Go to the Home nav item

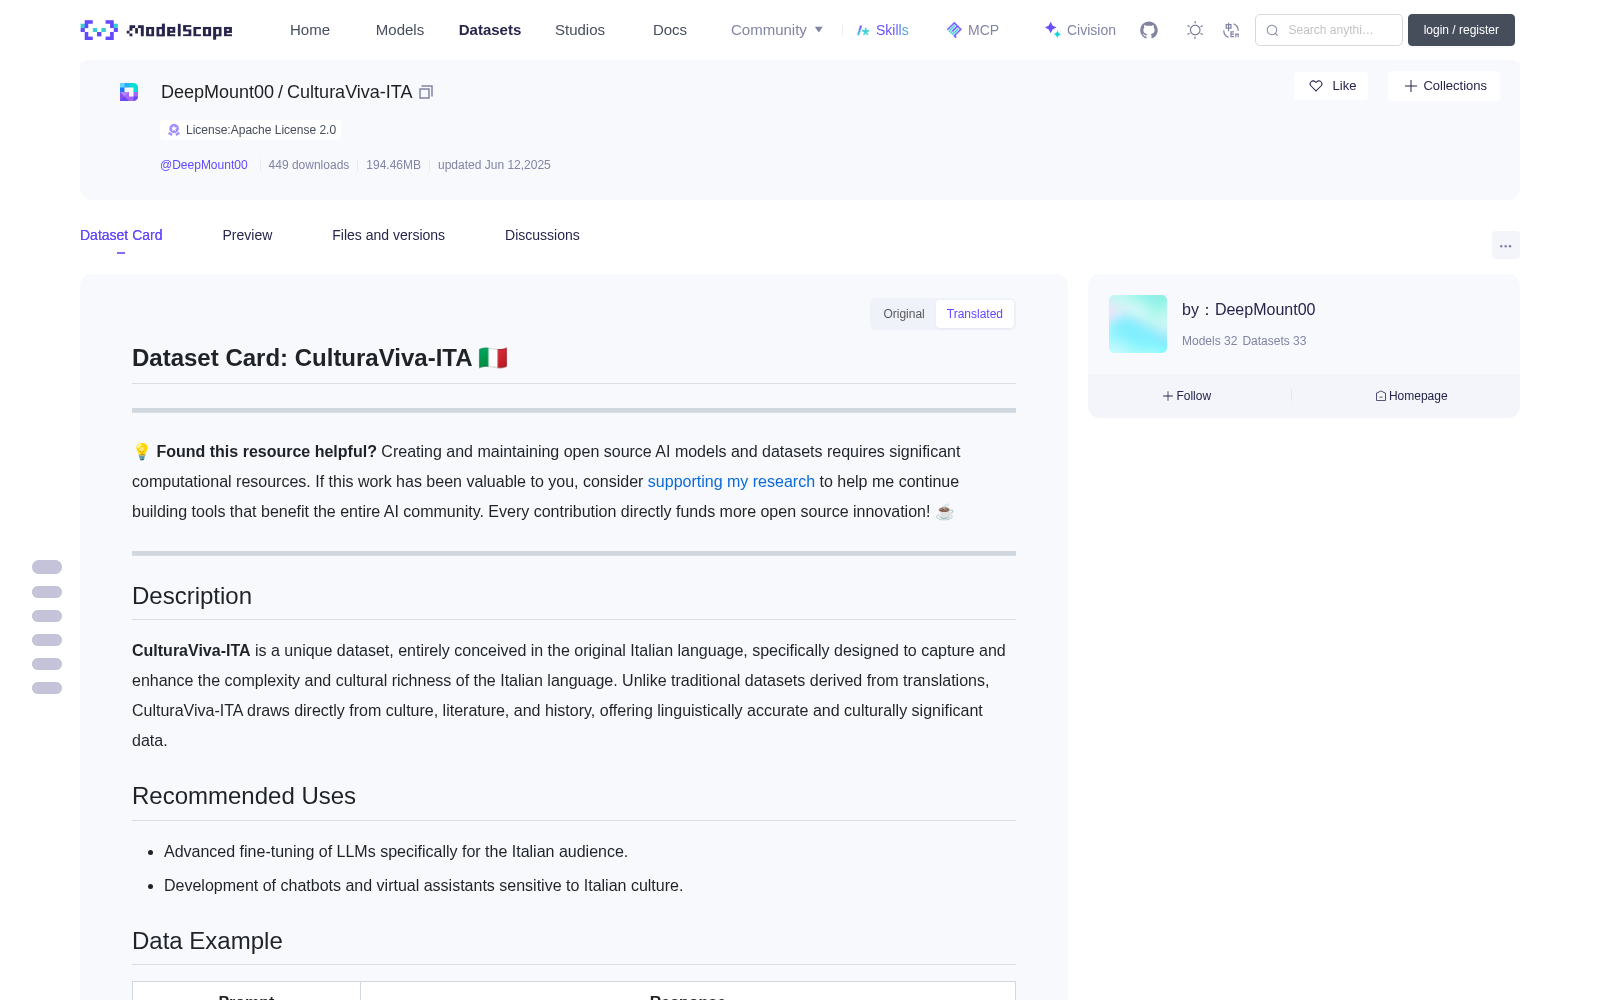tap(310, 30)
